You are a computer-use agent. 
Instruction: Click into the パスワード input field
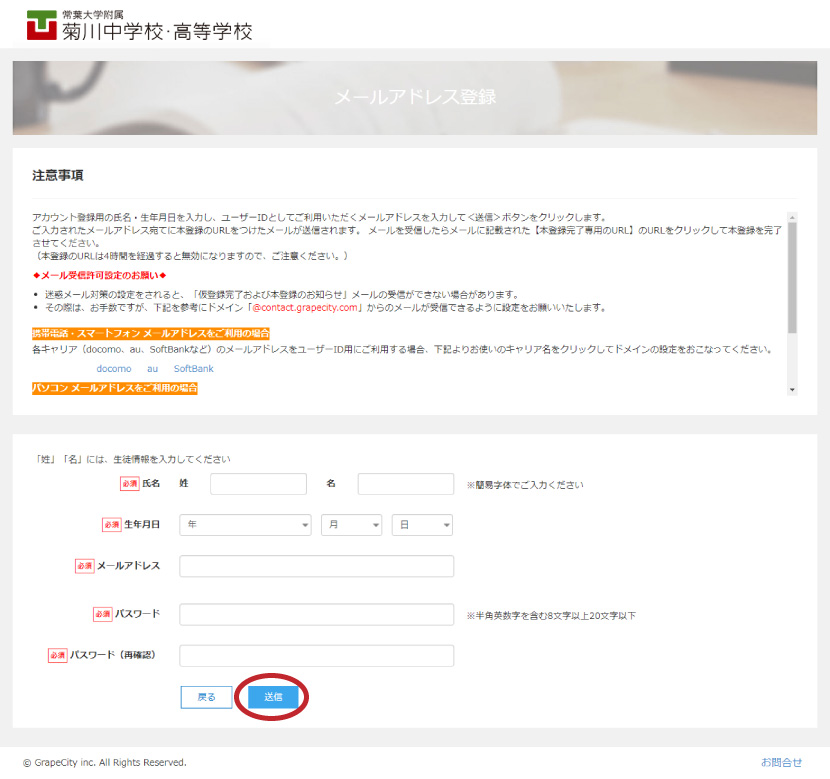click(316, 614)
